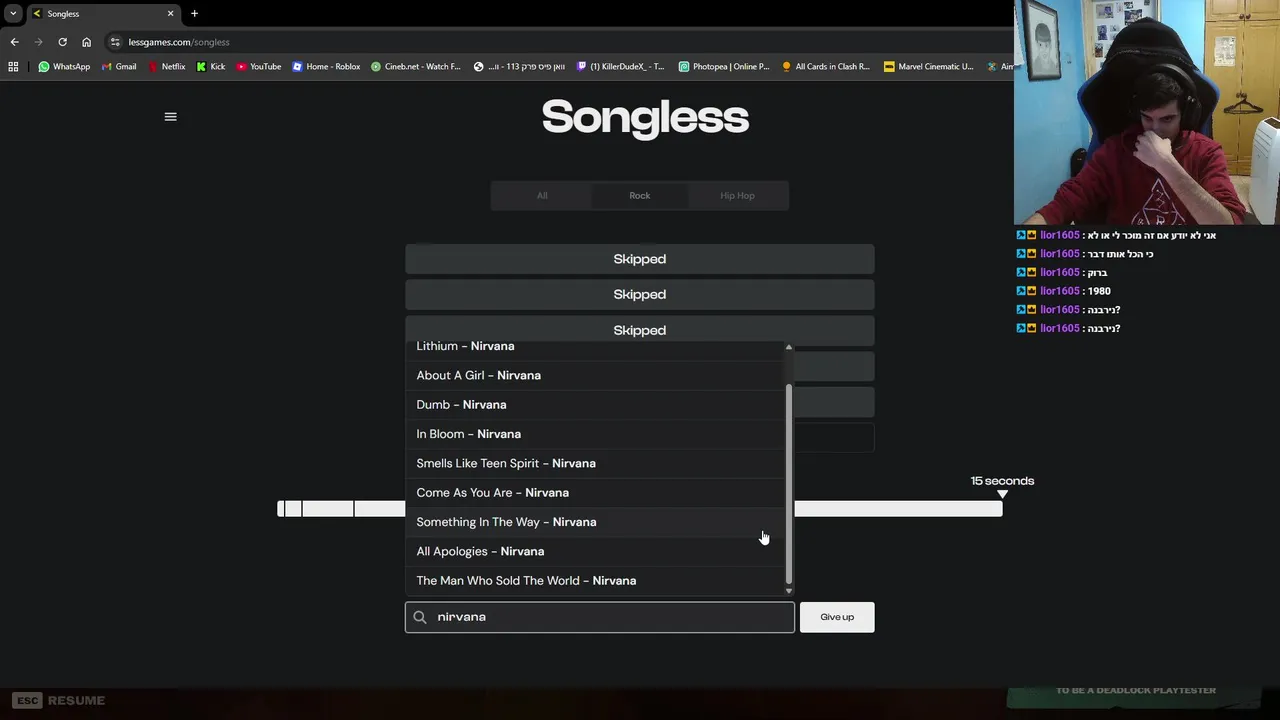Open the KillerDudeX Twitch bookmark
Screen dimensions: 1280x720
pos(621,67)
